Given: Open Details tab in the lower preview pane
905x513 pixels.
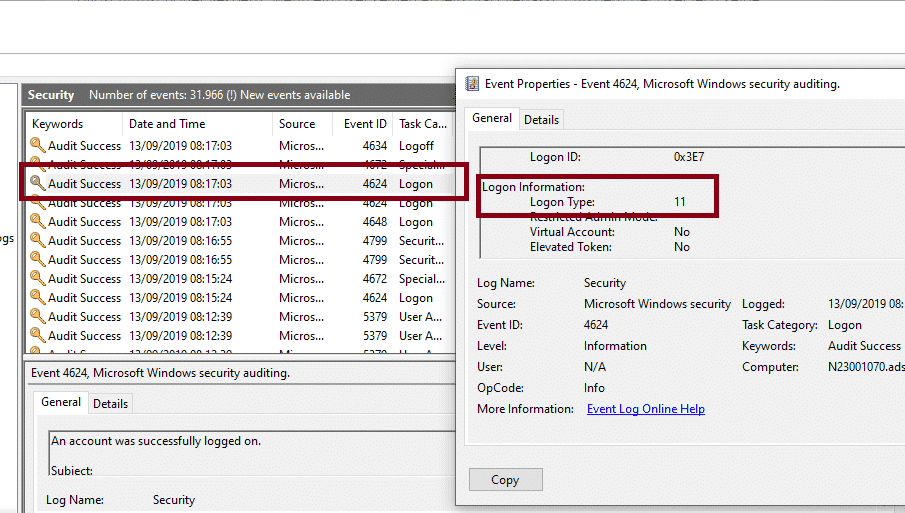Looking at the screenshot, I should coord(110,403).
